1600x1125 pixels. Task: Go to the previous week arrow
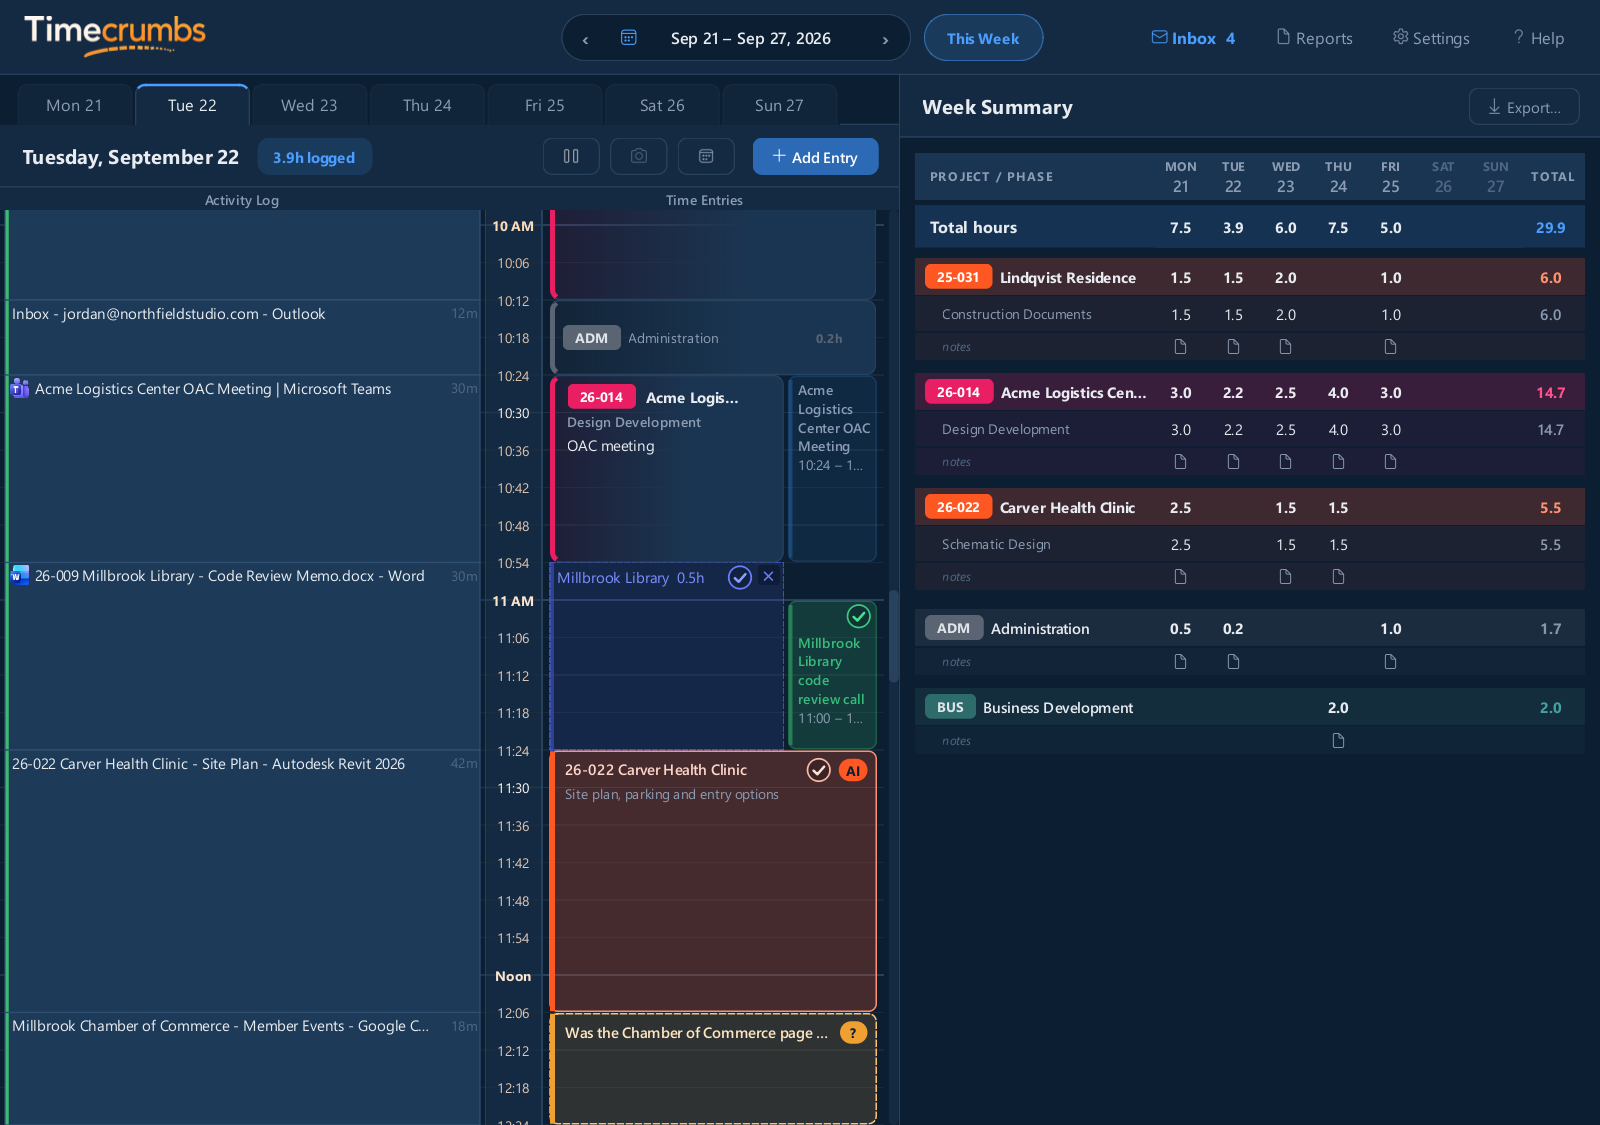pos(585,39)
